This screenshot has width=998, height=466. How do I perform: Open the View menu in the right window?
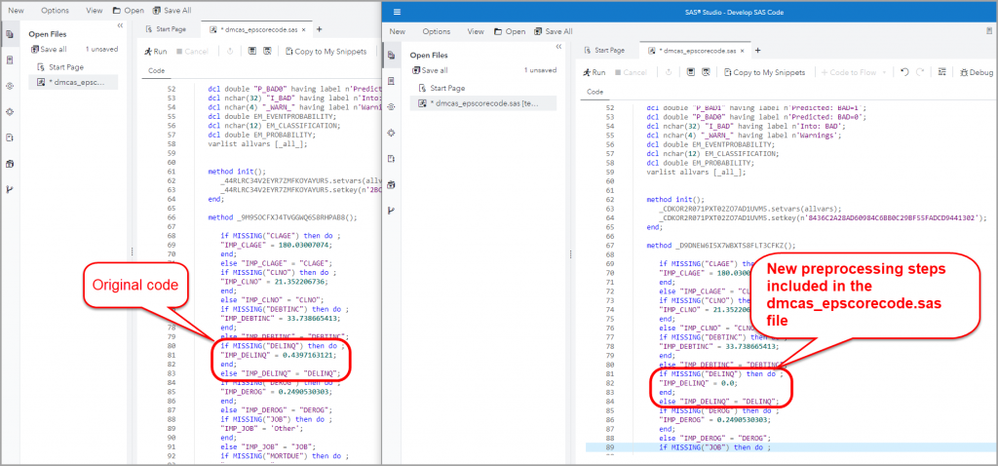point(475,31)
